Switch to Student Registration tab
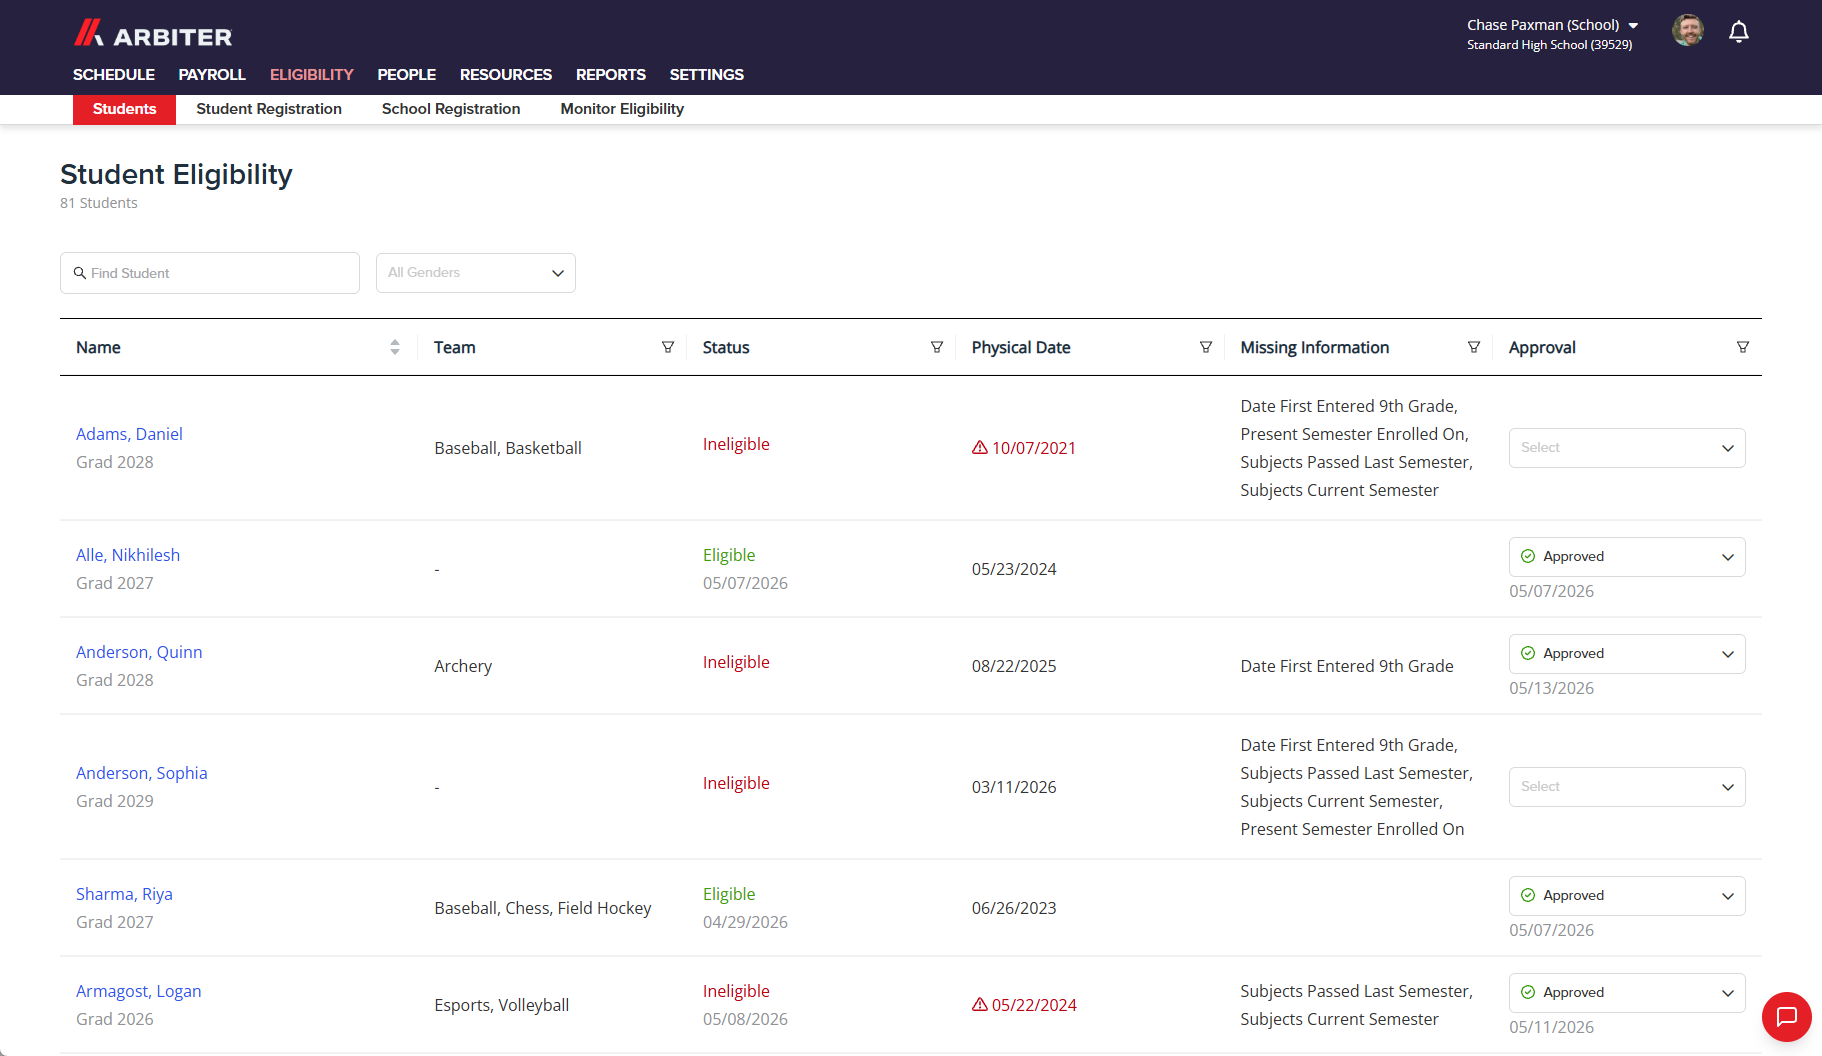The width and height of the screenshot is (1822, 1056). (269, 109)
